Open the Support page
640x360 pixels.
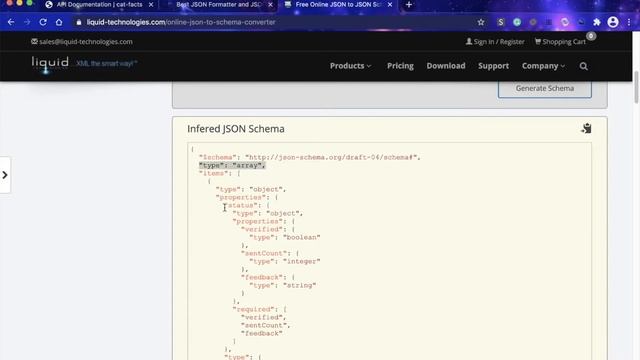(x=493, y=66)
